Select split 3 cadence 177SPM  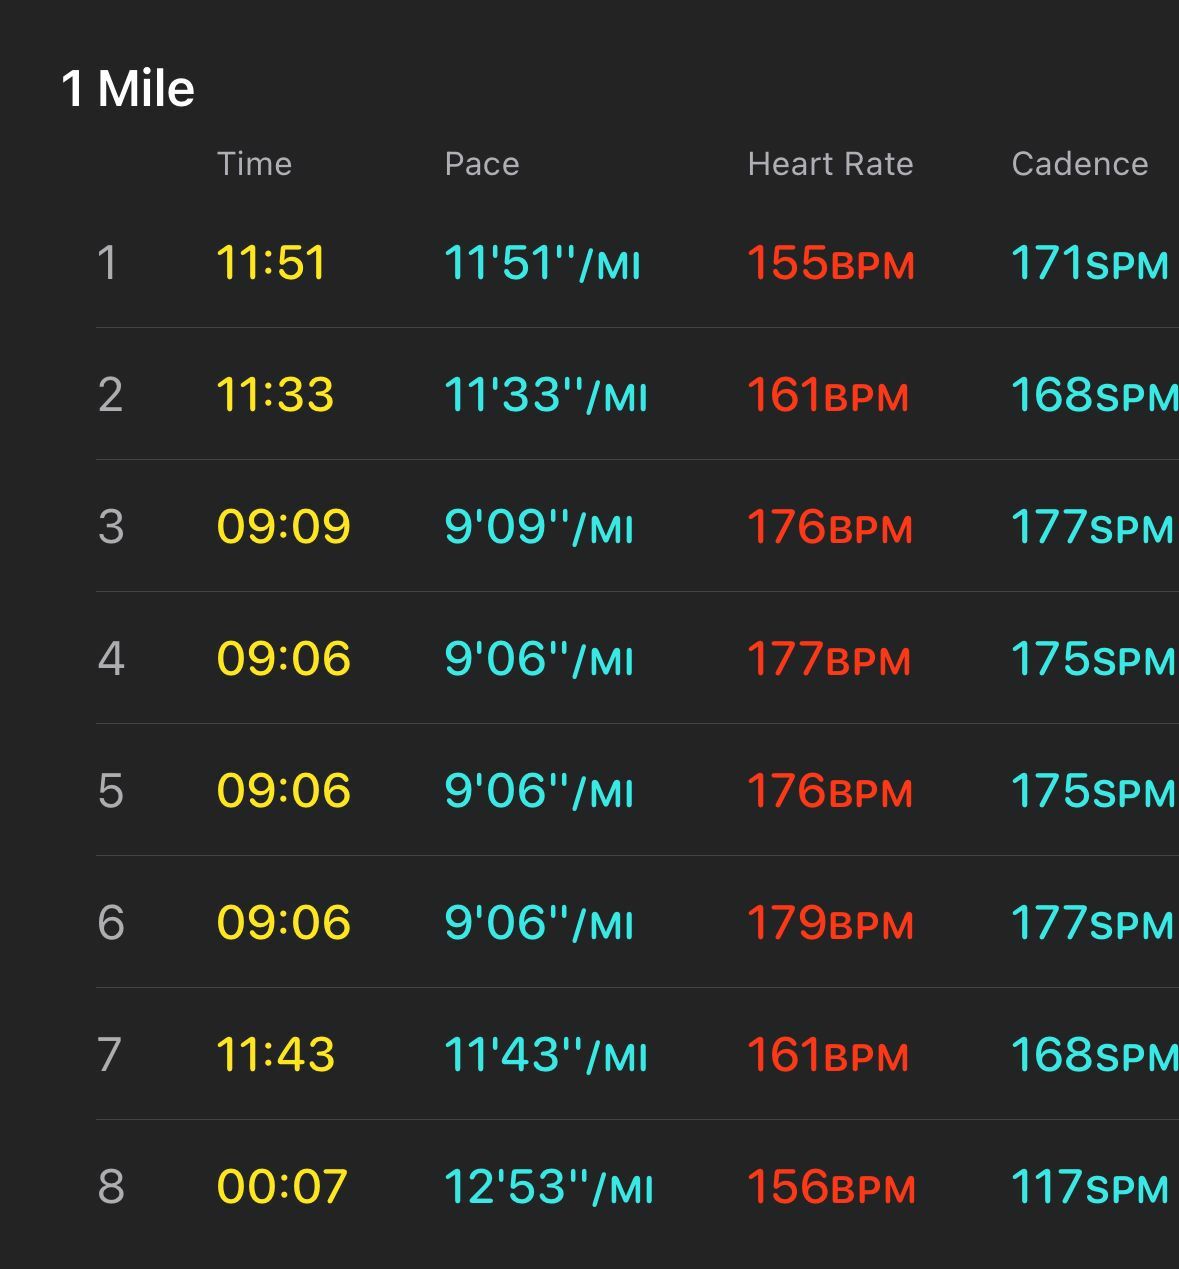[1093, 527]
